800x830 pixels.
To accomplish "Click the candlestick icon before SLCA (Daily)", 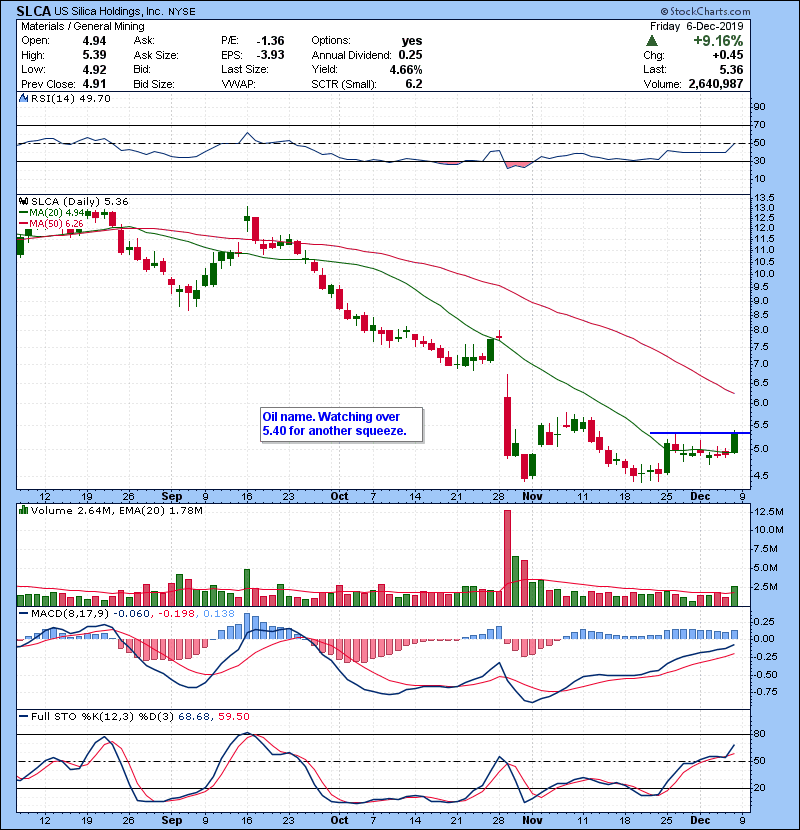I will [x=23, y=202].
